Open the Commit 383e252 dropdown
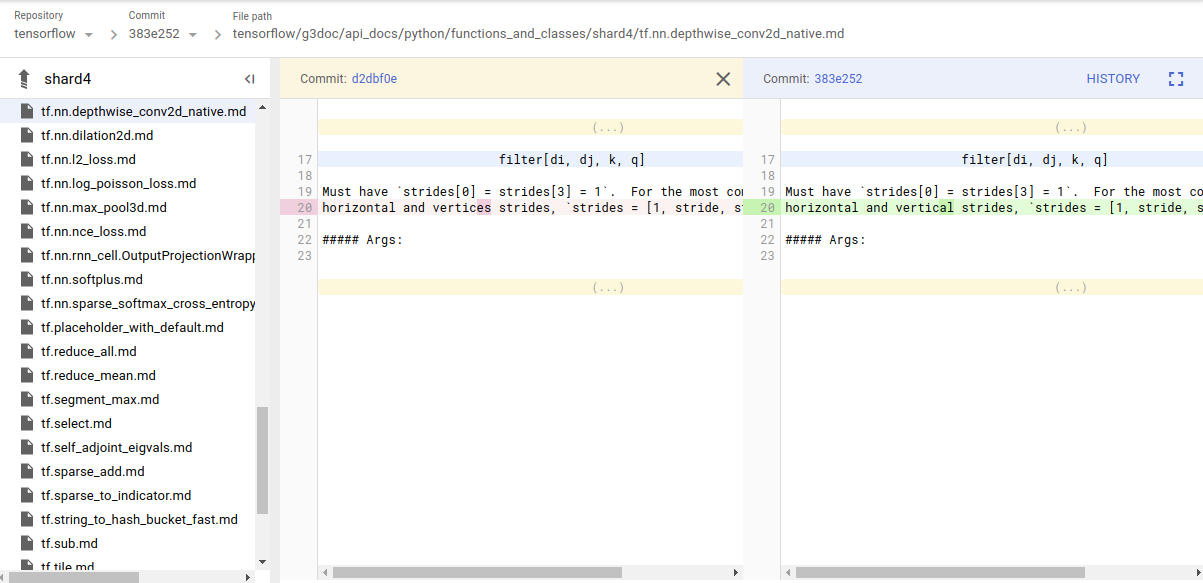Image resolution: width=1203 pixels, height=583 pixels. tap(162, 34)
